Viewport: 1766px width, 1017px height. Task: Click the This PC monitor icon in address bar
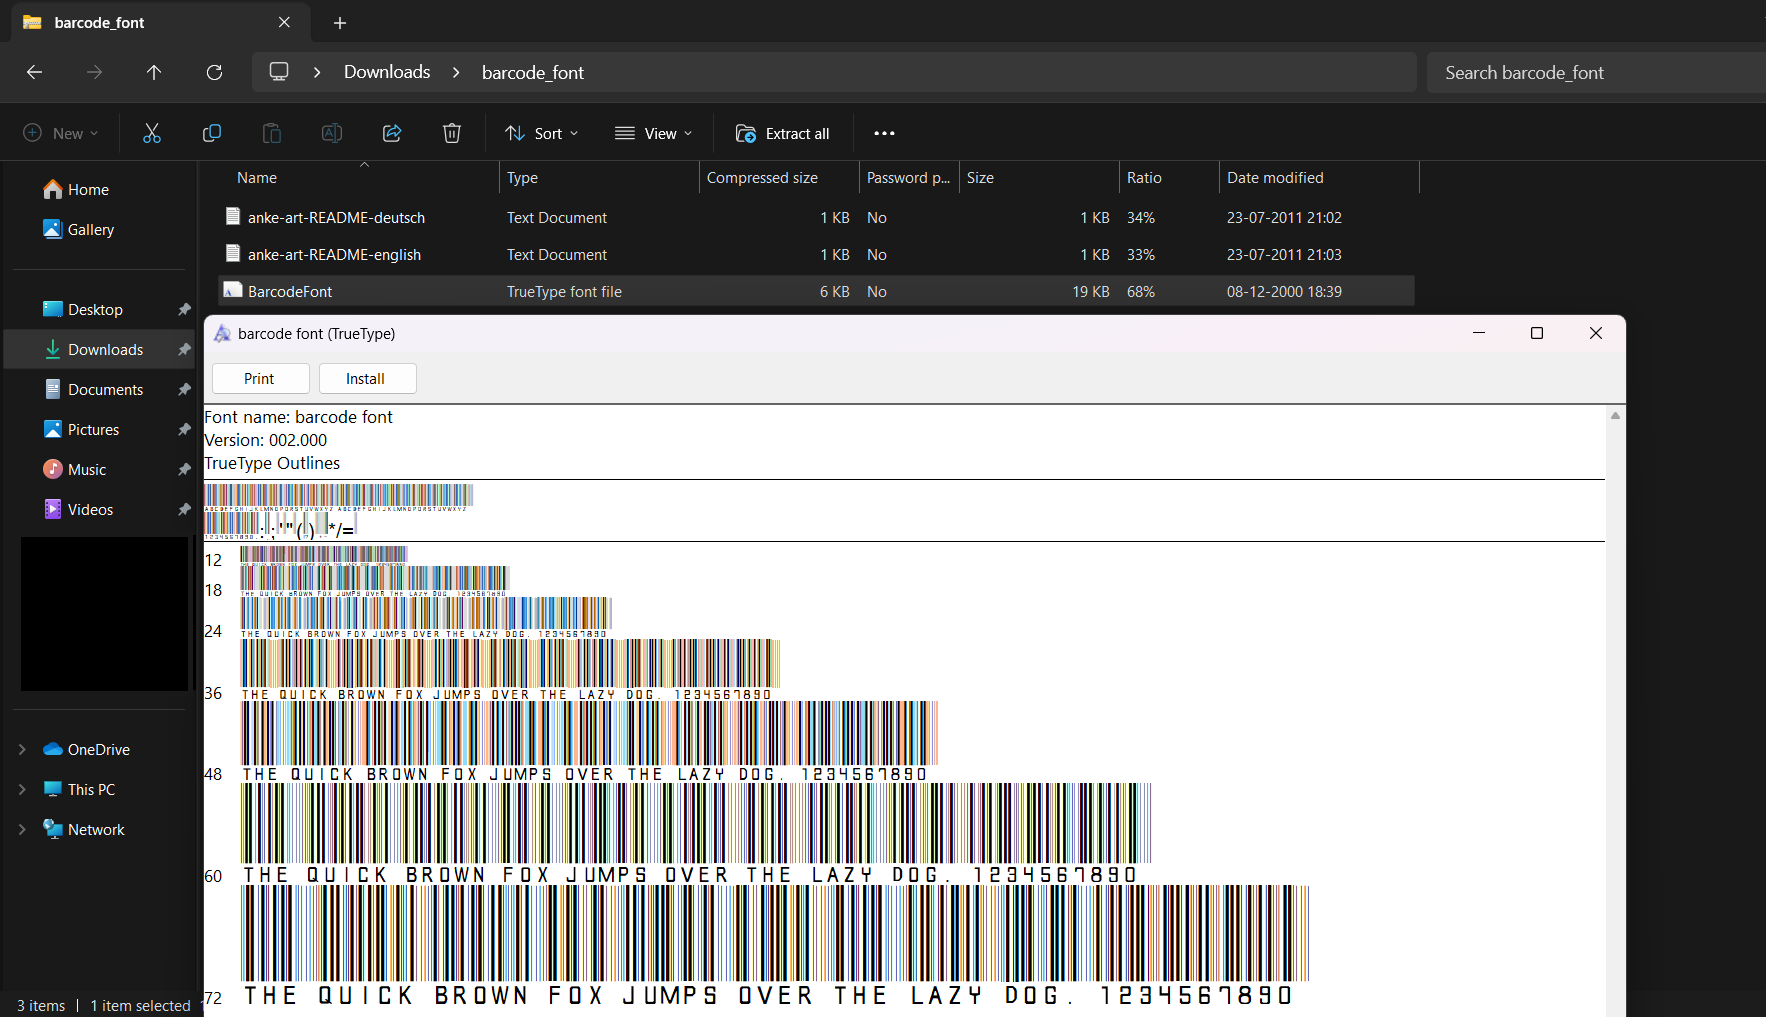(279, 72)
